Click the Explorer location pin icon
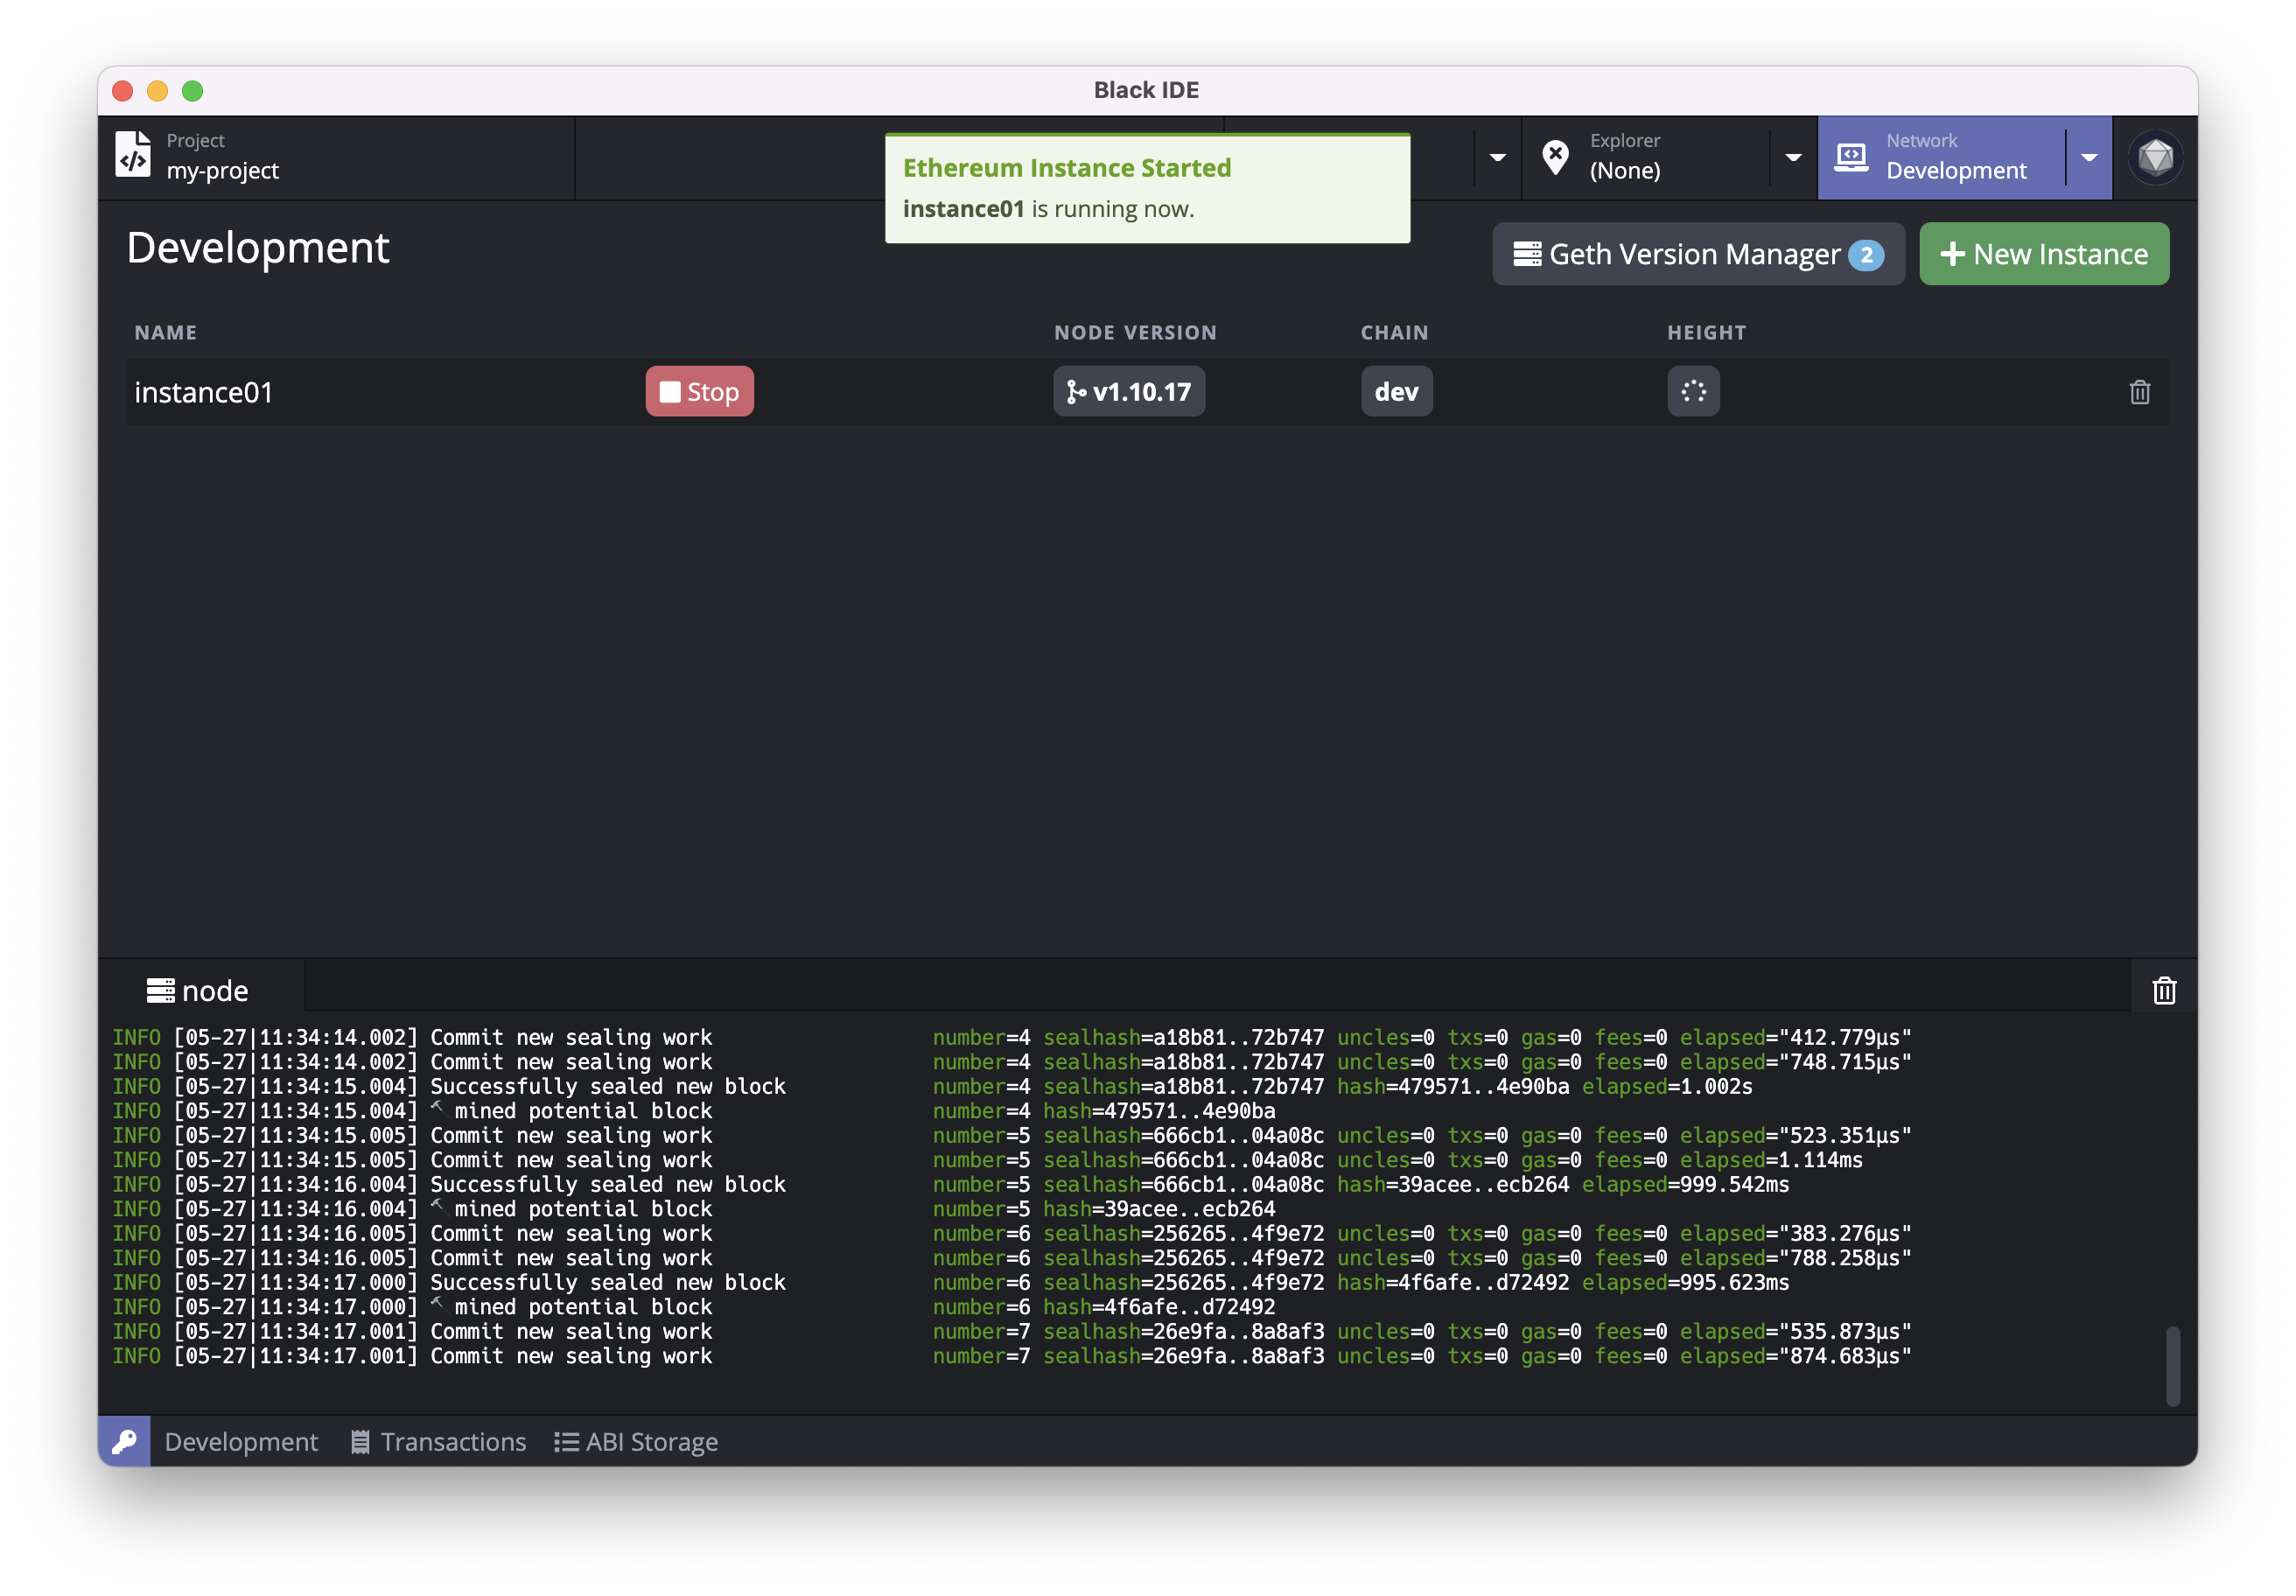Viewport: 2296px width, 1596px height. (1555, 157)
